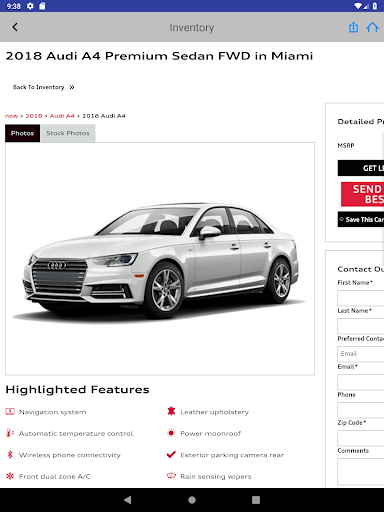This screenshot has width=384, height=512.
Task: Click the Leather upholstery feature icon
Action: point(171,411)
